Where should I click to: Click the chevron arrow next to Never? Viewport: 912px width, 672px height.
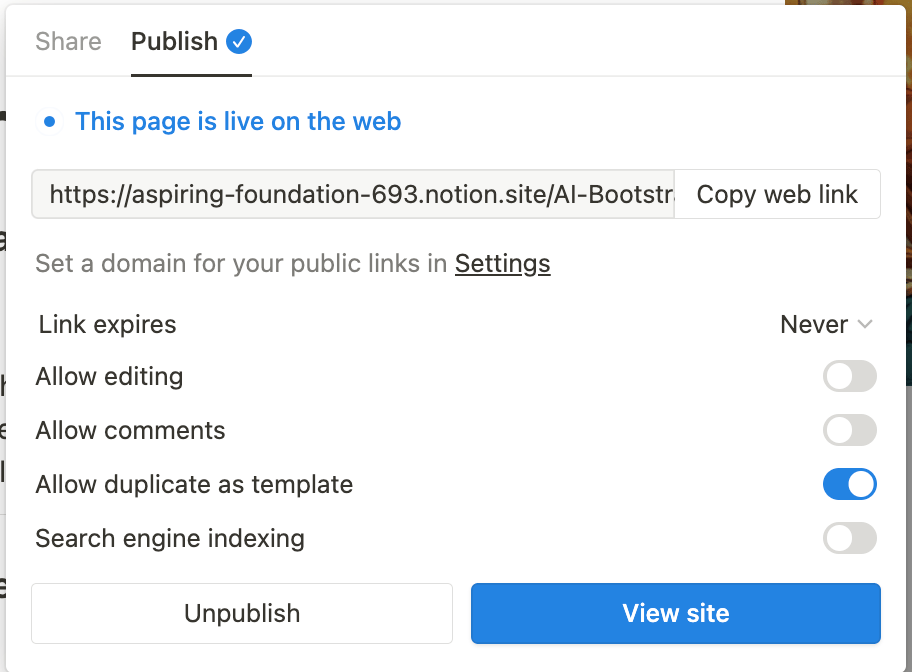tap(866, 325)
